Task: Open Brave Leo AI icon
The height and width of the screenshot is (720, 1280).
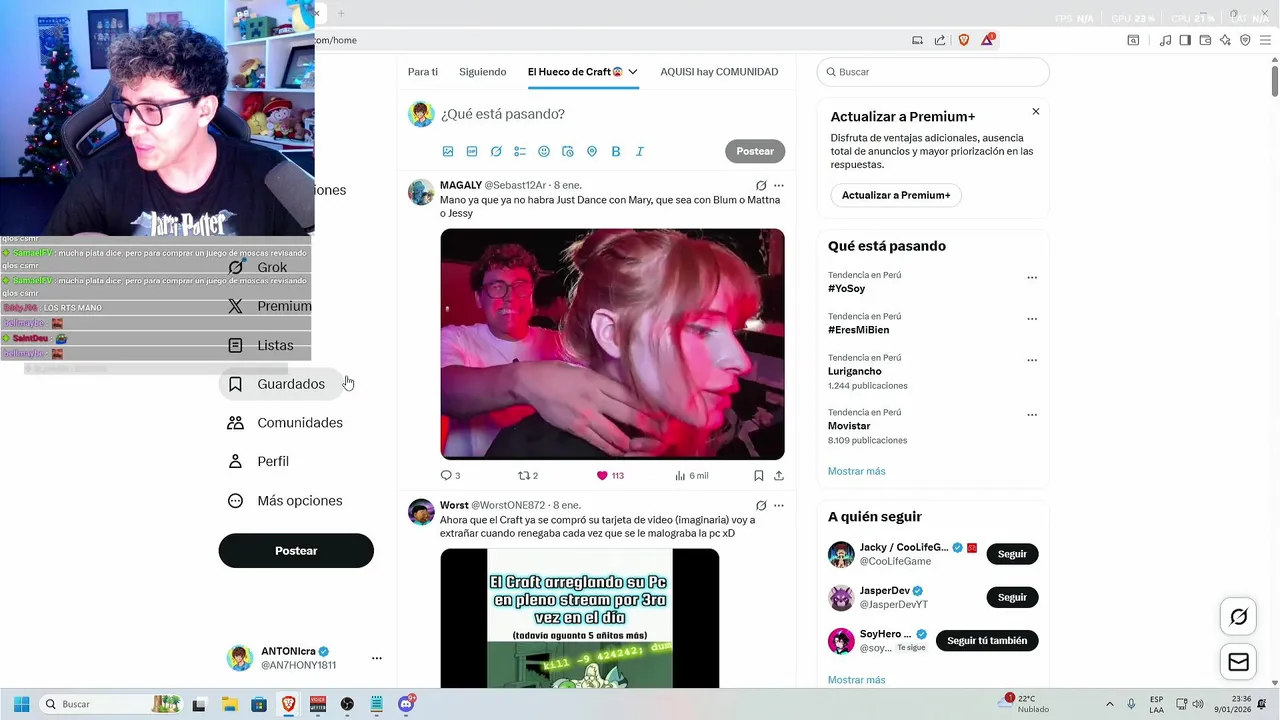Action: click(1225, 40)
